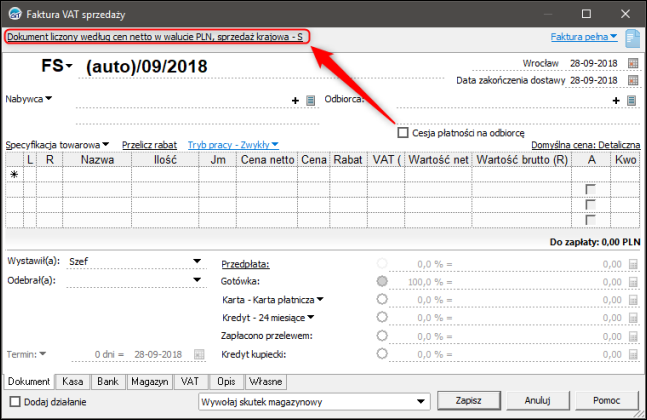Click Nabywca name input field
This screenshot has width=647, height=420.
183,101
